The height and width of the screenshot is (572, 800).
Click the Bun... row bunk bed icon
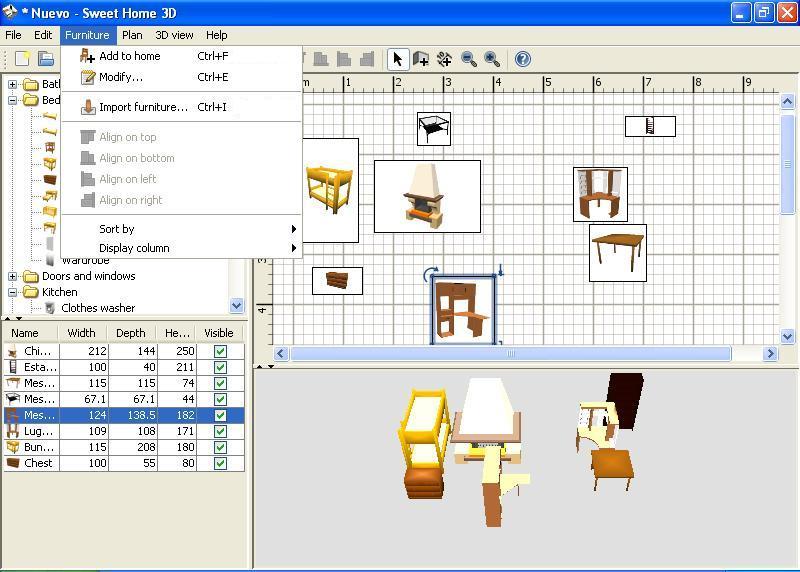coord(13,447)
